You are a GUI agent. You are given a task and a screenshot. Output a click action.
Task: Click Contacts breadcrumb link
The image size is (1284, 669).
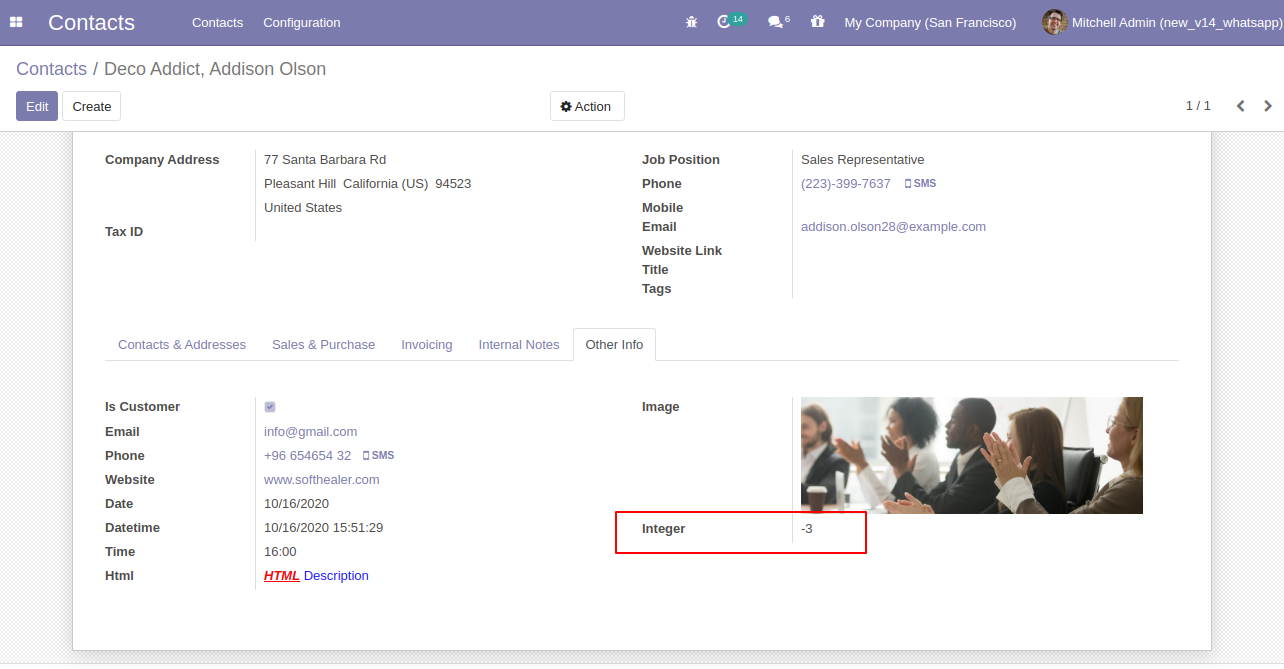coord(51,69)
